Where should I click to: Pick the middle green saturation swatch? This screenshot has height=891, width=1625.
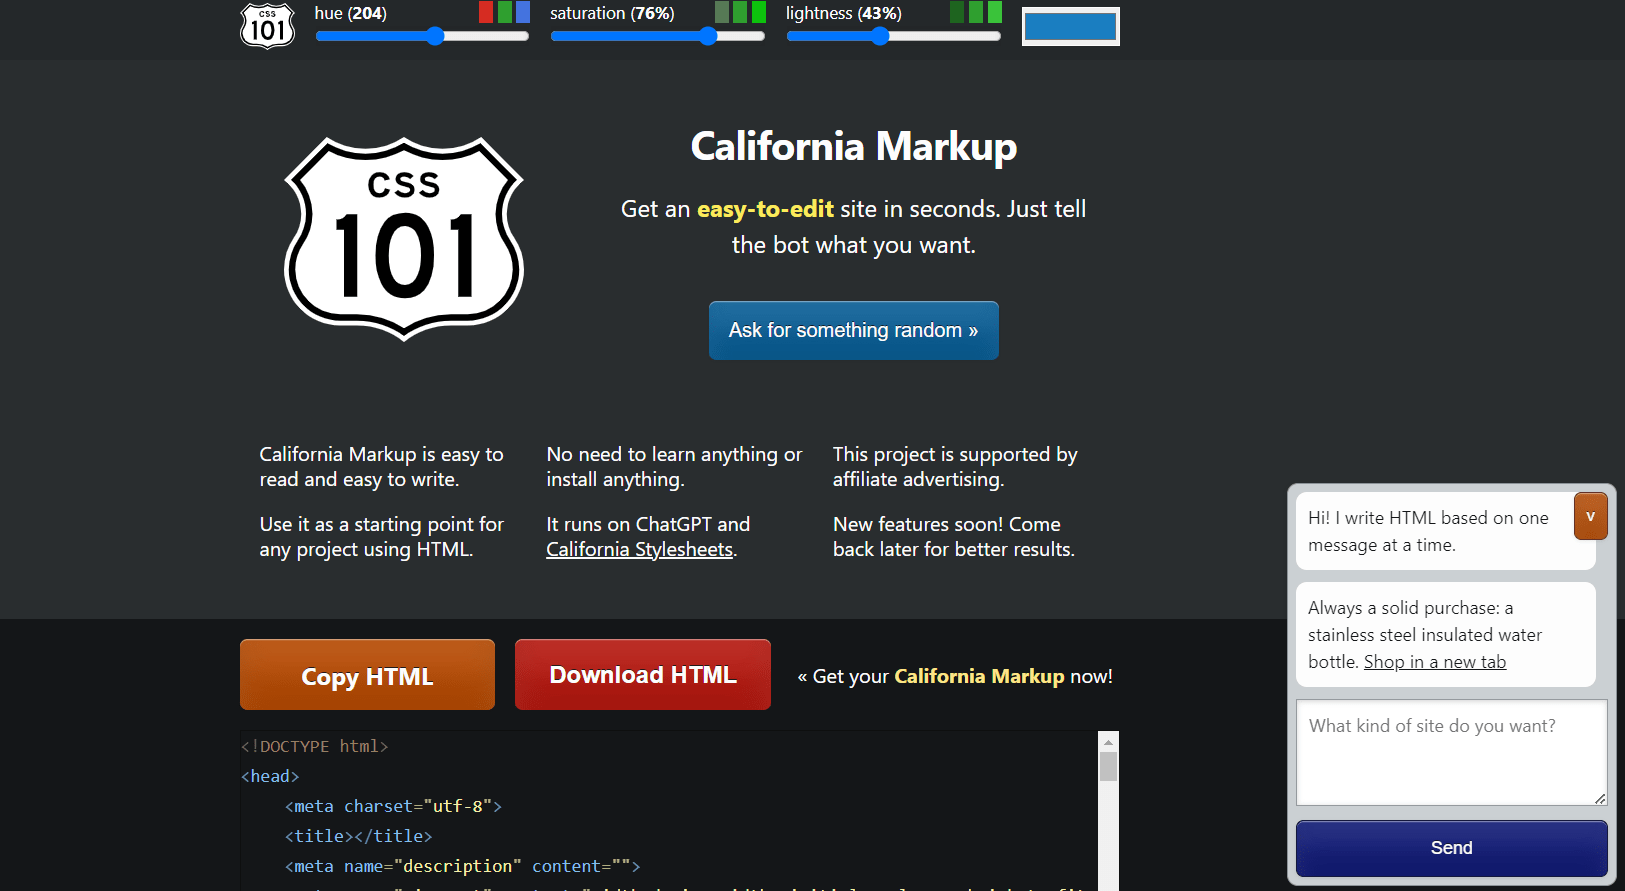click(740, 12)
